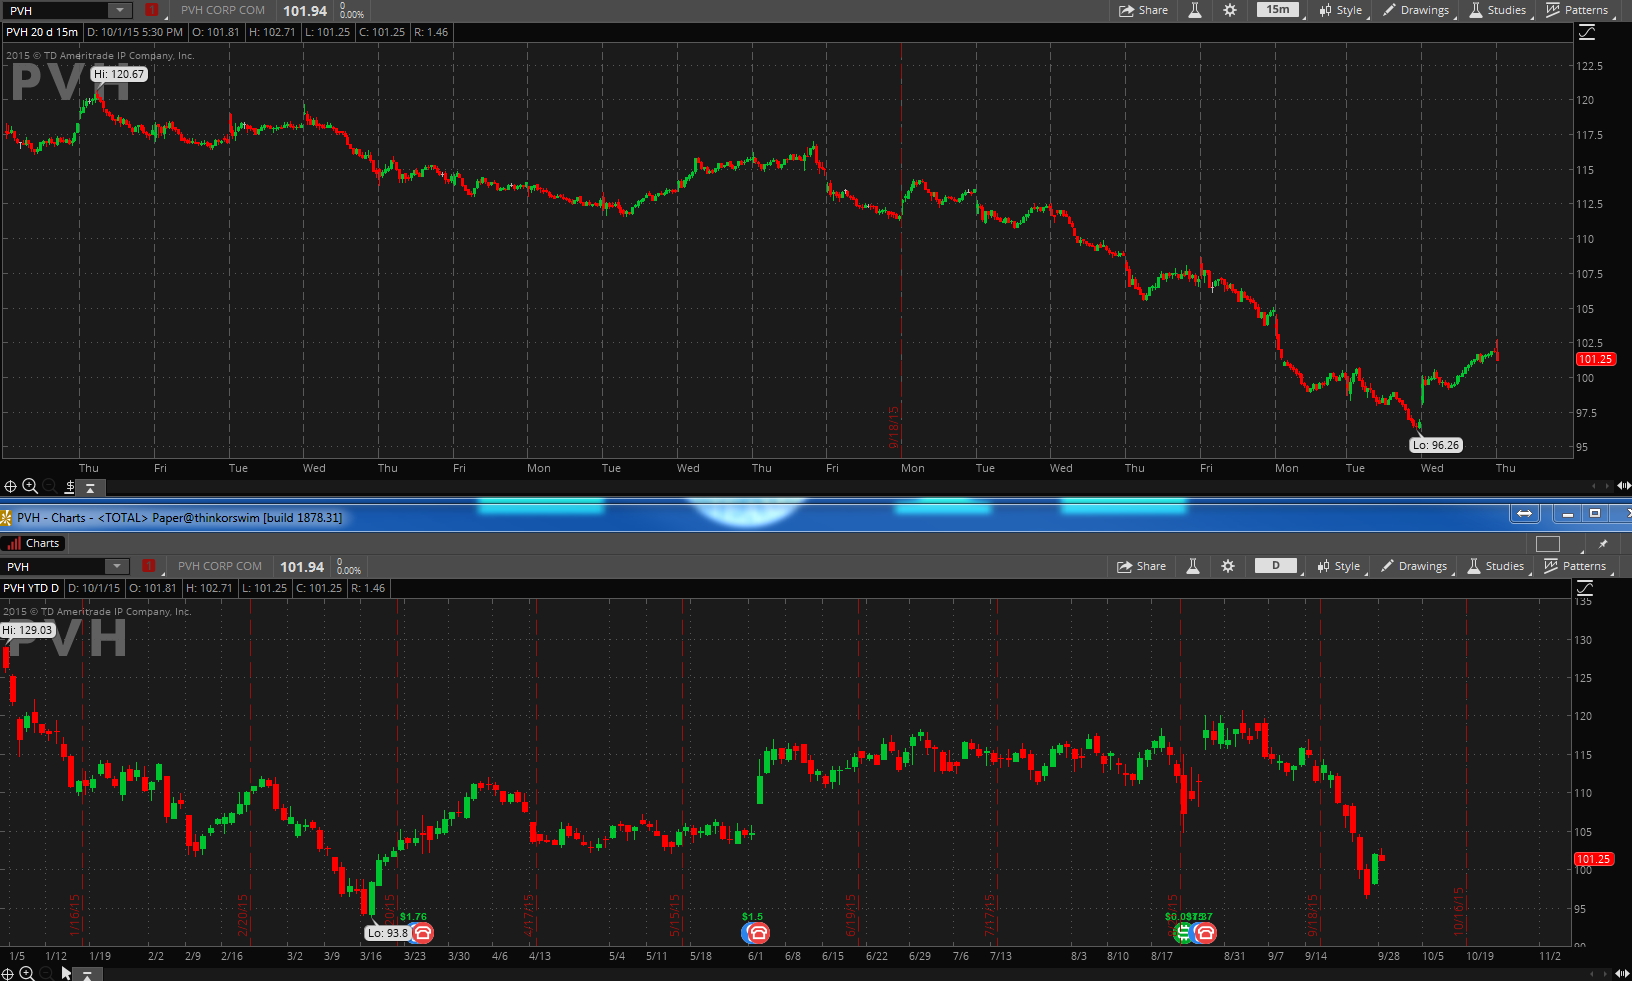Open Style dropdown in lower chart

pyautogui.click(x=1338, y=566)
